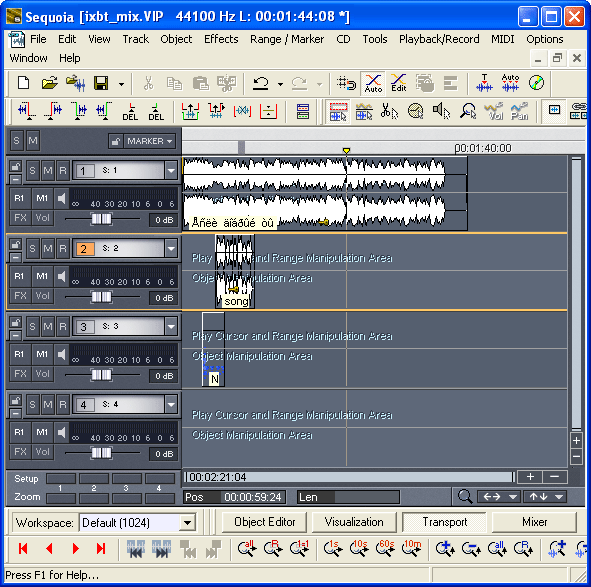Open the Range / Marker menu
Viewport: 591px width, 587px height.
click(287, 39)
